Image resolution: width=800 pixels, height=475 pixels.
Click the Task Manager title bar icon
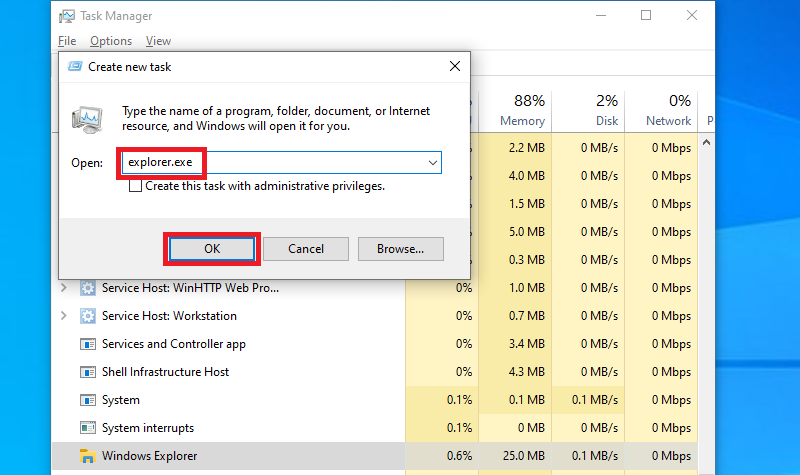pyautogui.click(x=68, y=15)
